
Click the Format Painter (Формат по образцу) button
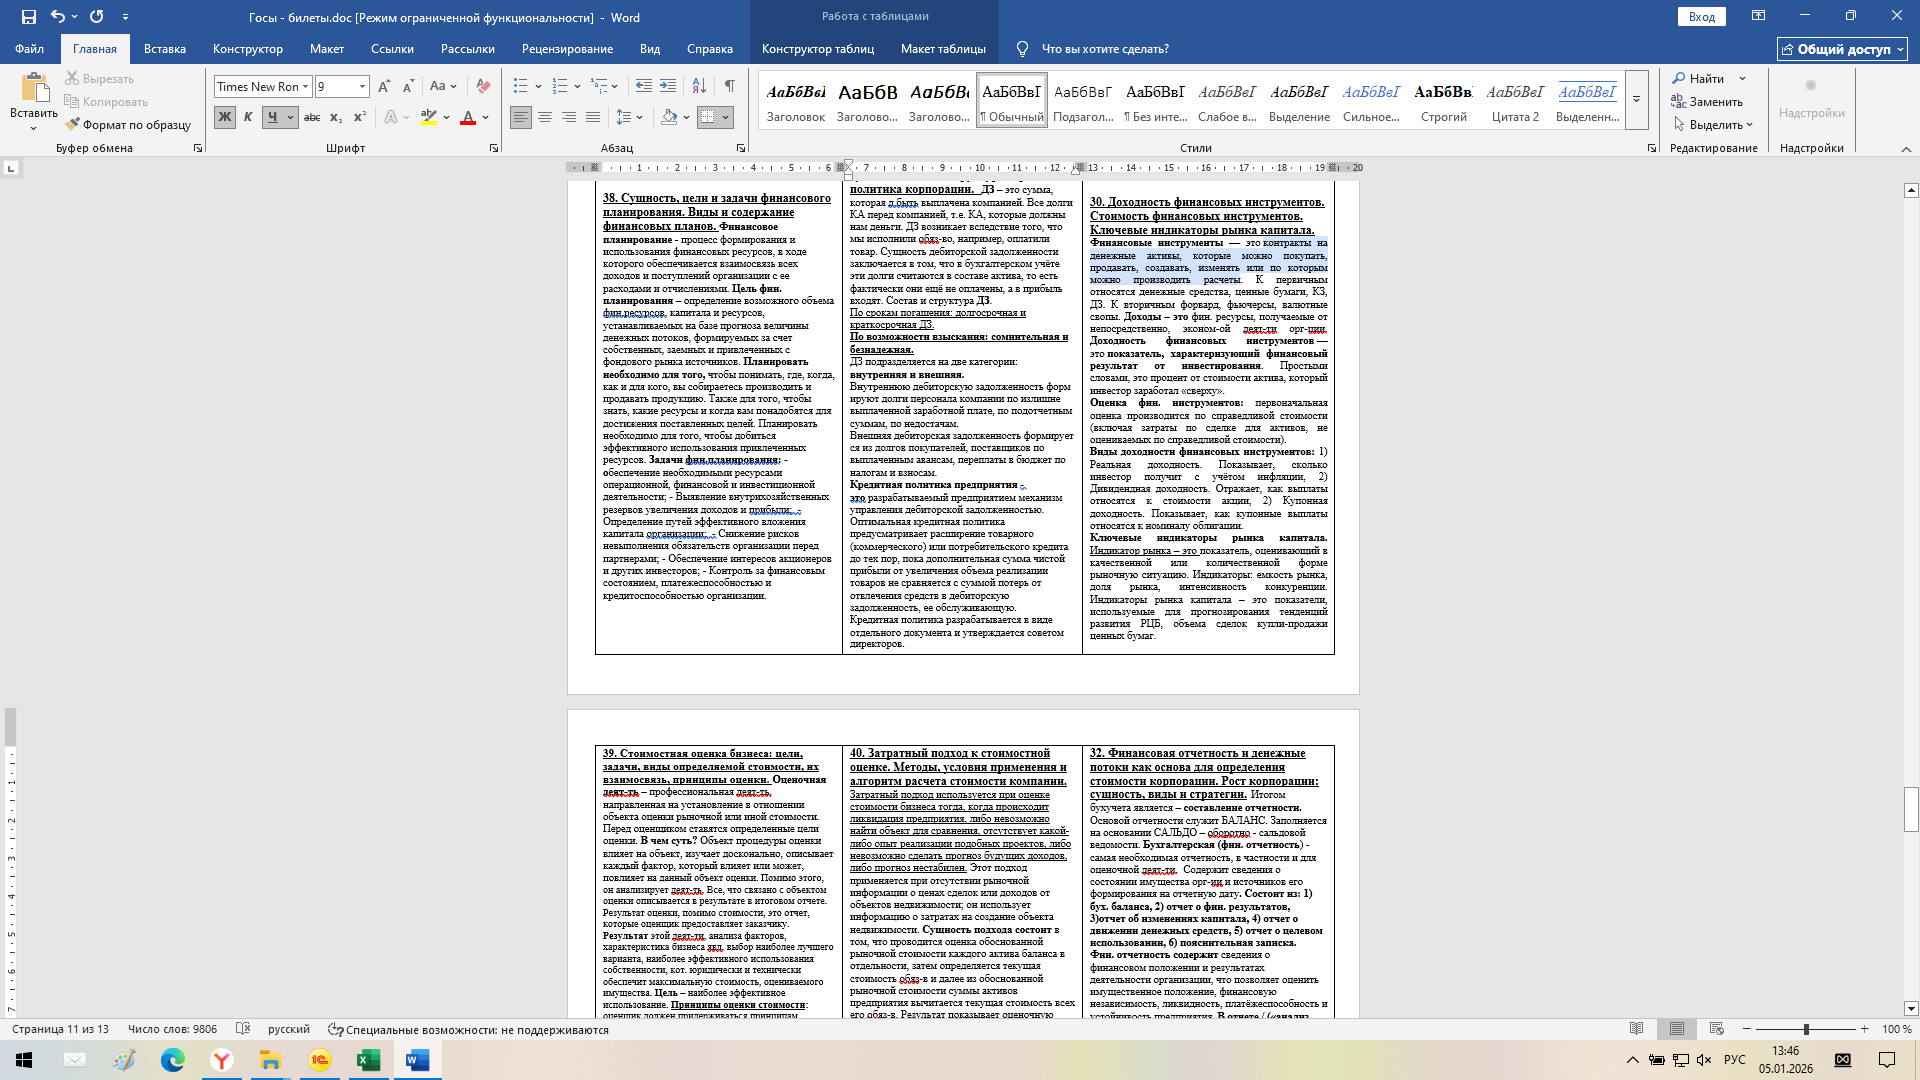pos(128,125)
